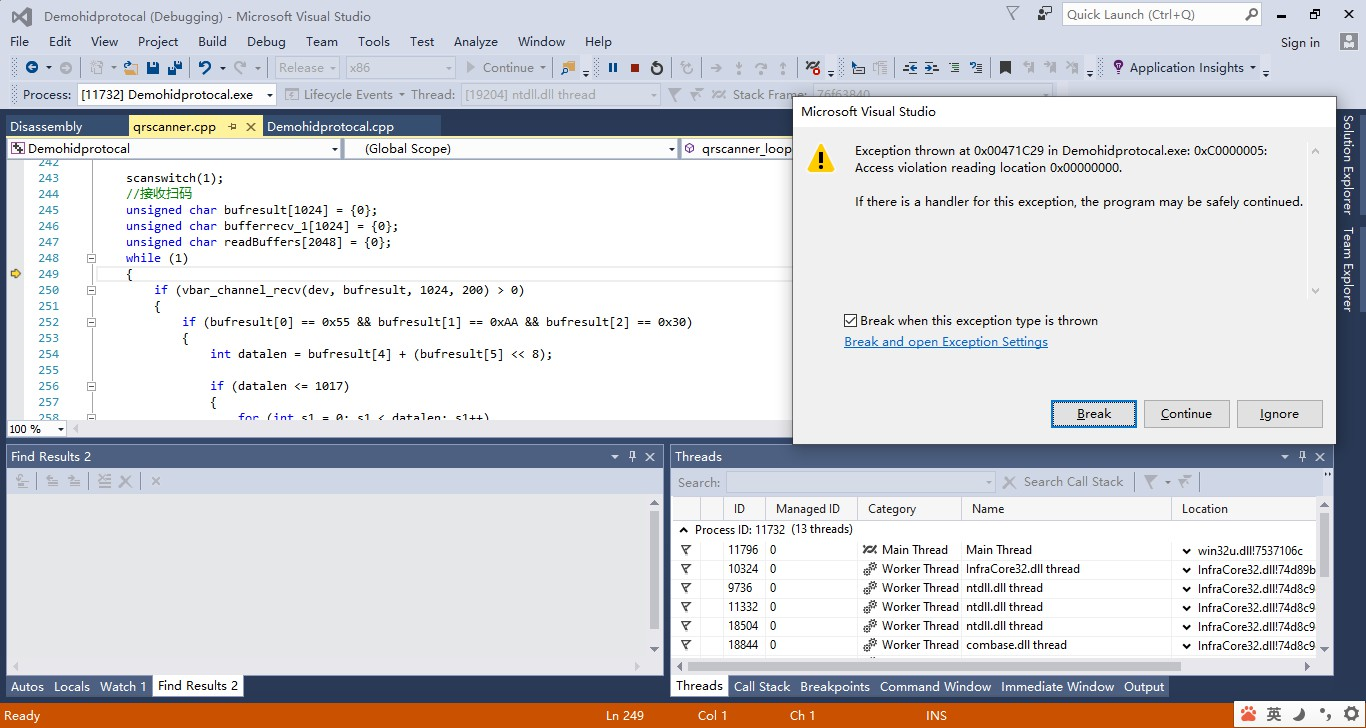Image resolution: width=1366 pixels, height=728 pixels.
Task: Click the Application Insights lightbulb icon
Action: coord(1118,68)
